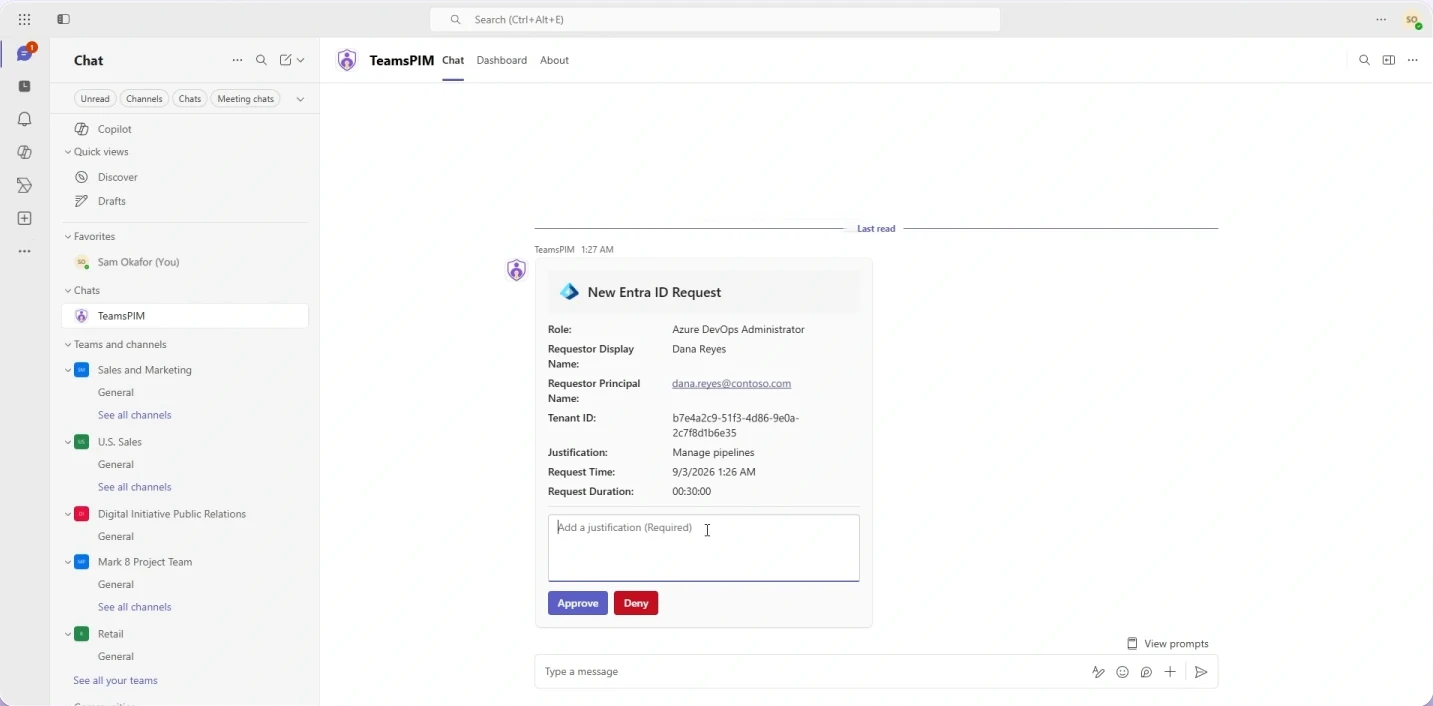Open the dana.reyes@contoso.com link
The height and width of the screenshot is (706, 1433).
[732, 383]
